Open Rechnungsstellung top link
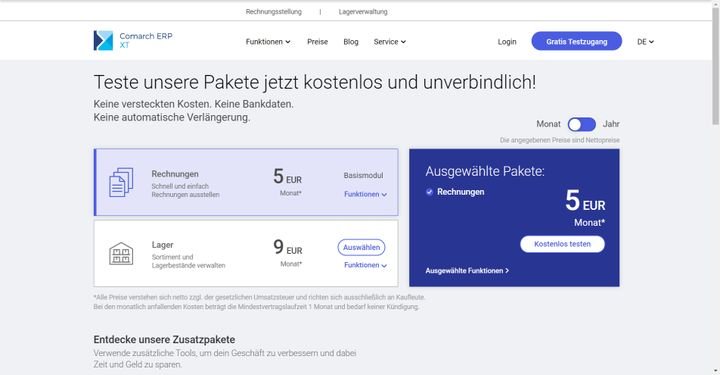This screenshot has width=720, height=375. (x=274, y=12)
